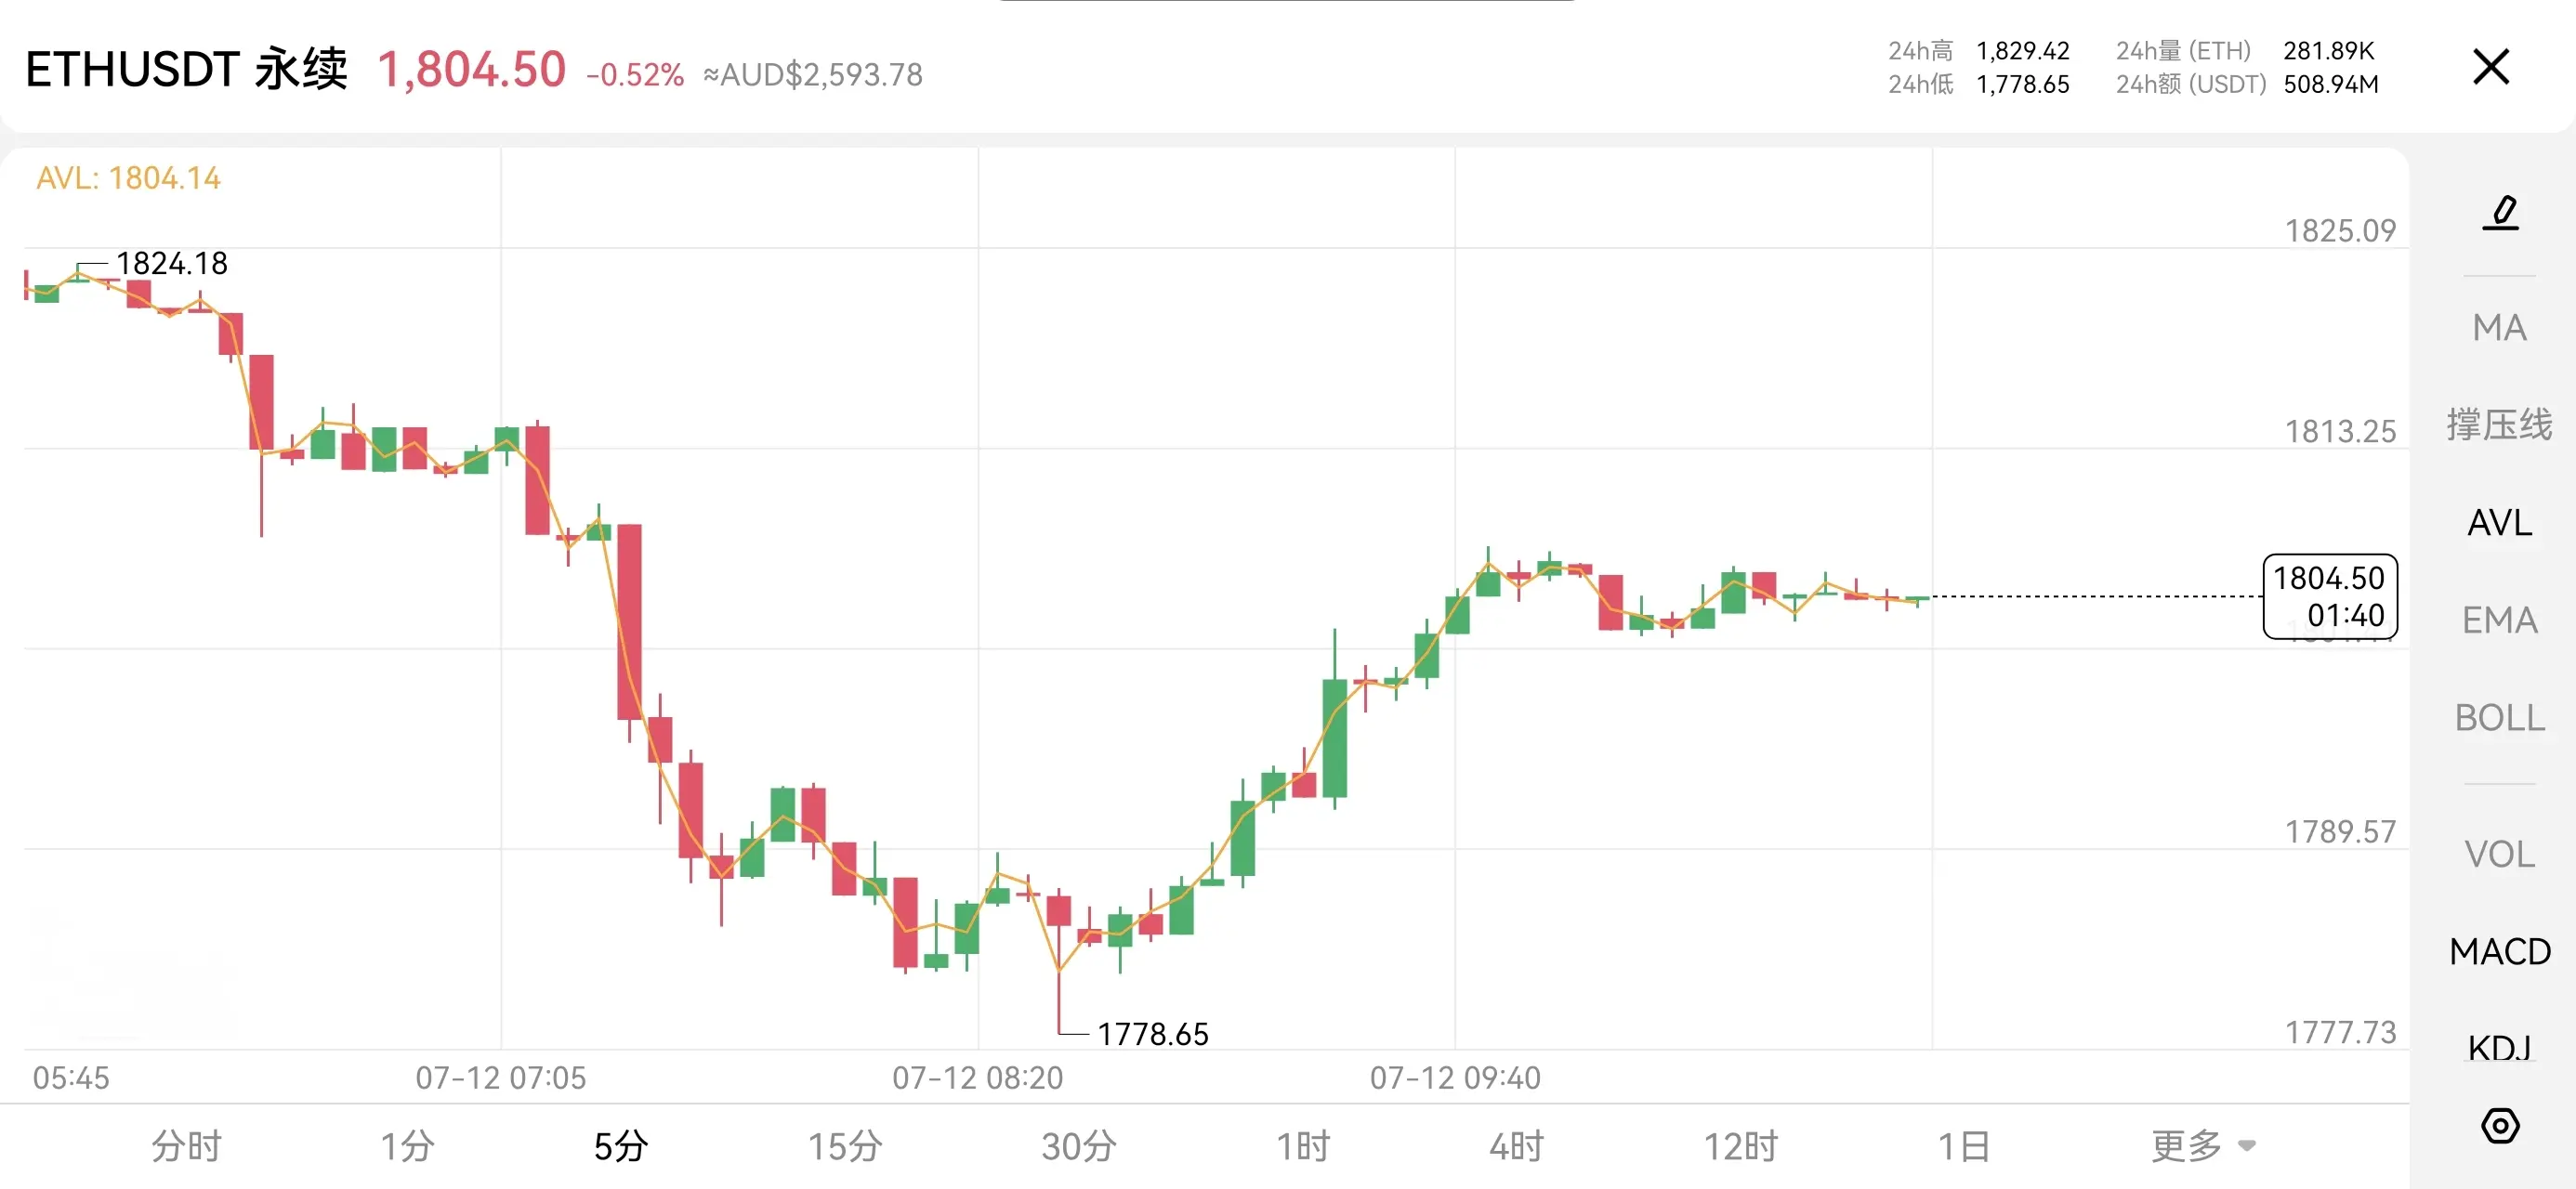Enable the EMA indicator
This screenshot has height=1189, width=2576.
coord(2499,620)
